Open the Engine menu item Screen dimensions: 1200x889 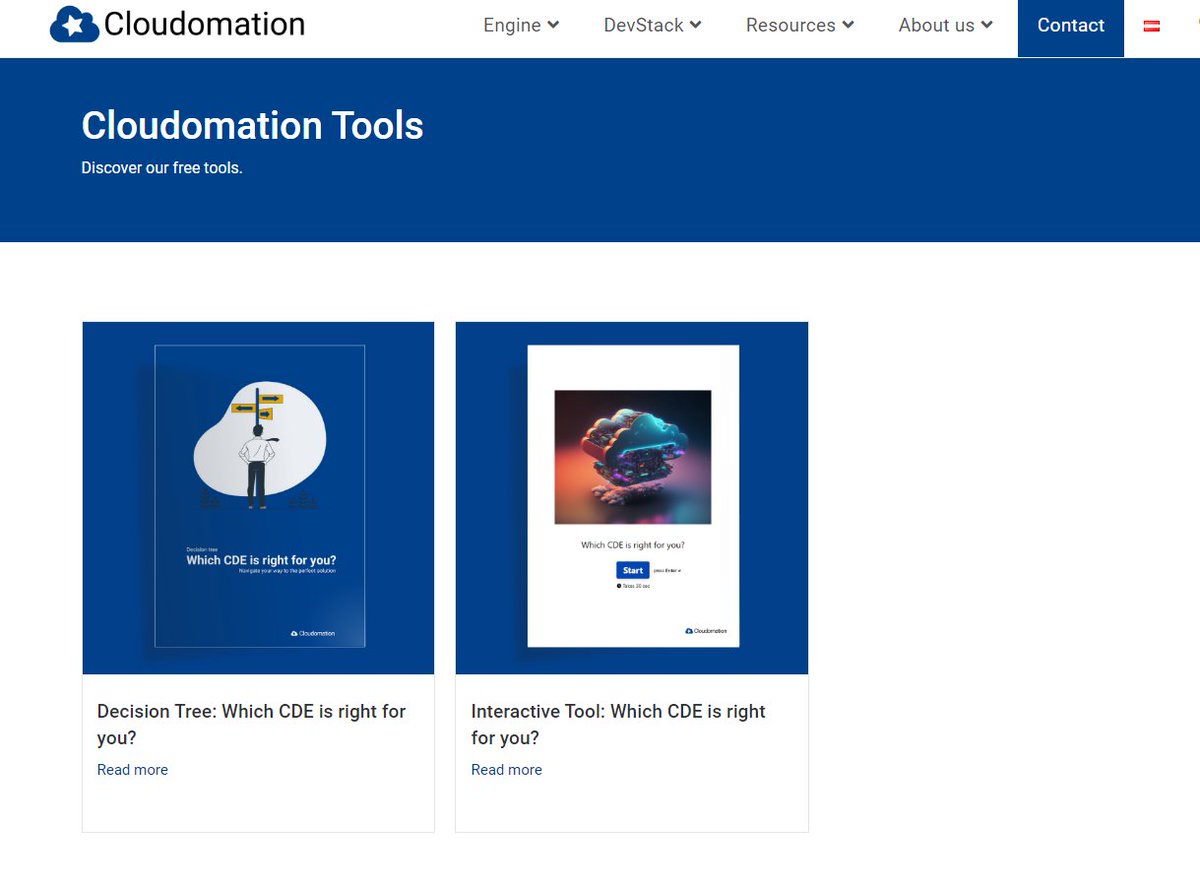(x=521, y=25)
